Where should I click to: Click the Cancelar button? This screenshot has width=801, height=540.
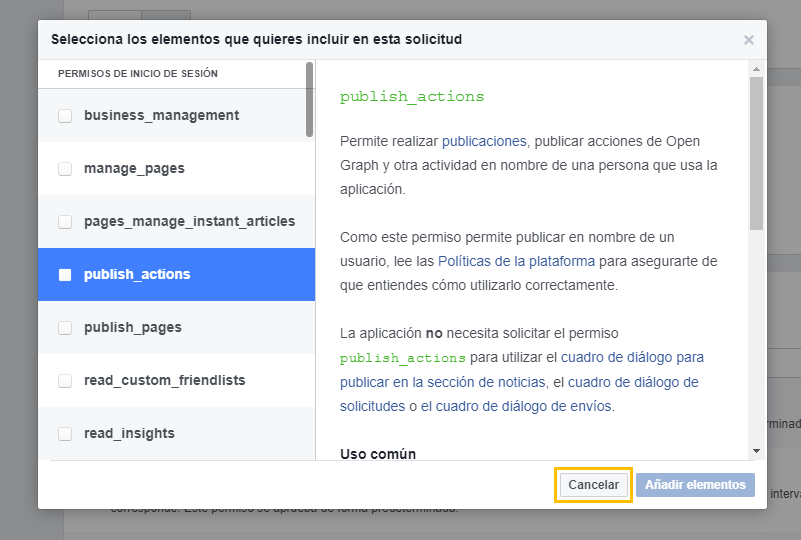(594, 485)
